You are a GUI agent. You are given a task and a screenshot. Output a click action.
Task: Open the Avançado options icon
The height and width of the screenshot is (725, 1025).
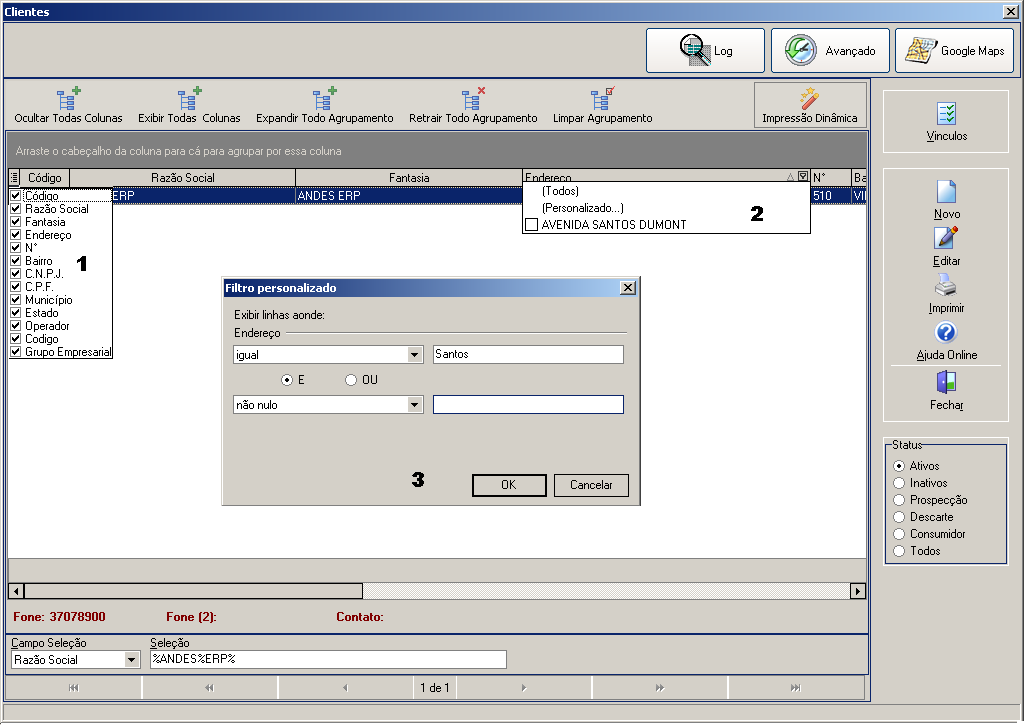coord(800,50)
